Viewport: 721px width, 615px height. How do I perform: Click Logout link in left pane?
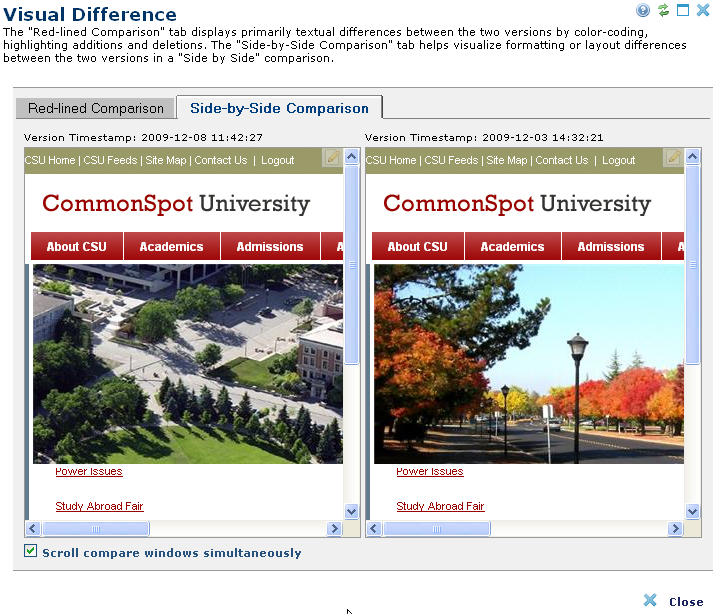click(x=278, y=160)
